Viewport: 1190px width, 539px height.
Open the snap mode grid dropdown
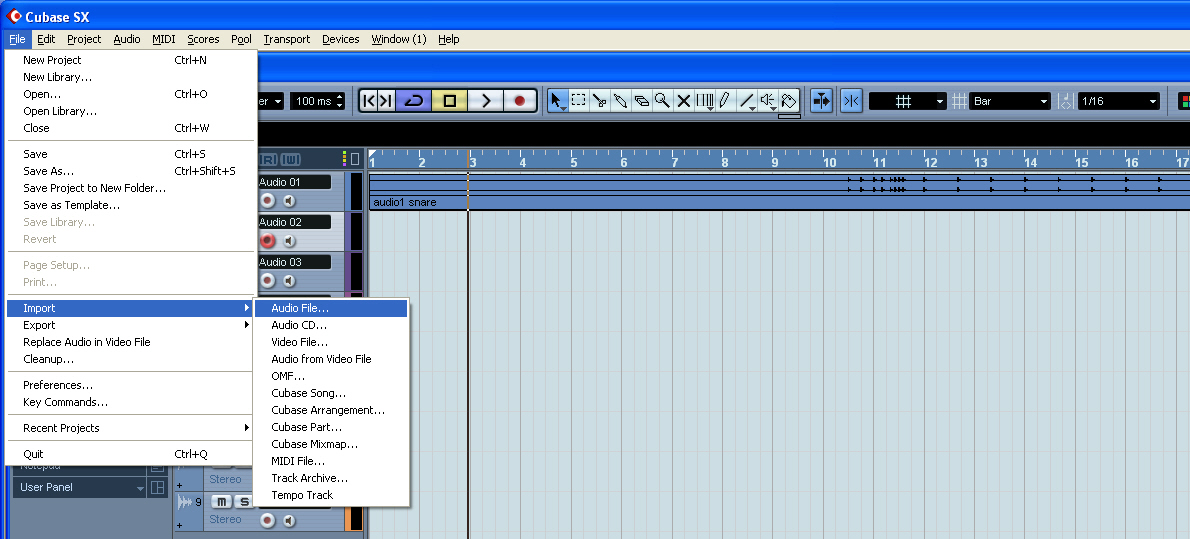click(908, 101)
